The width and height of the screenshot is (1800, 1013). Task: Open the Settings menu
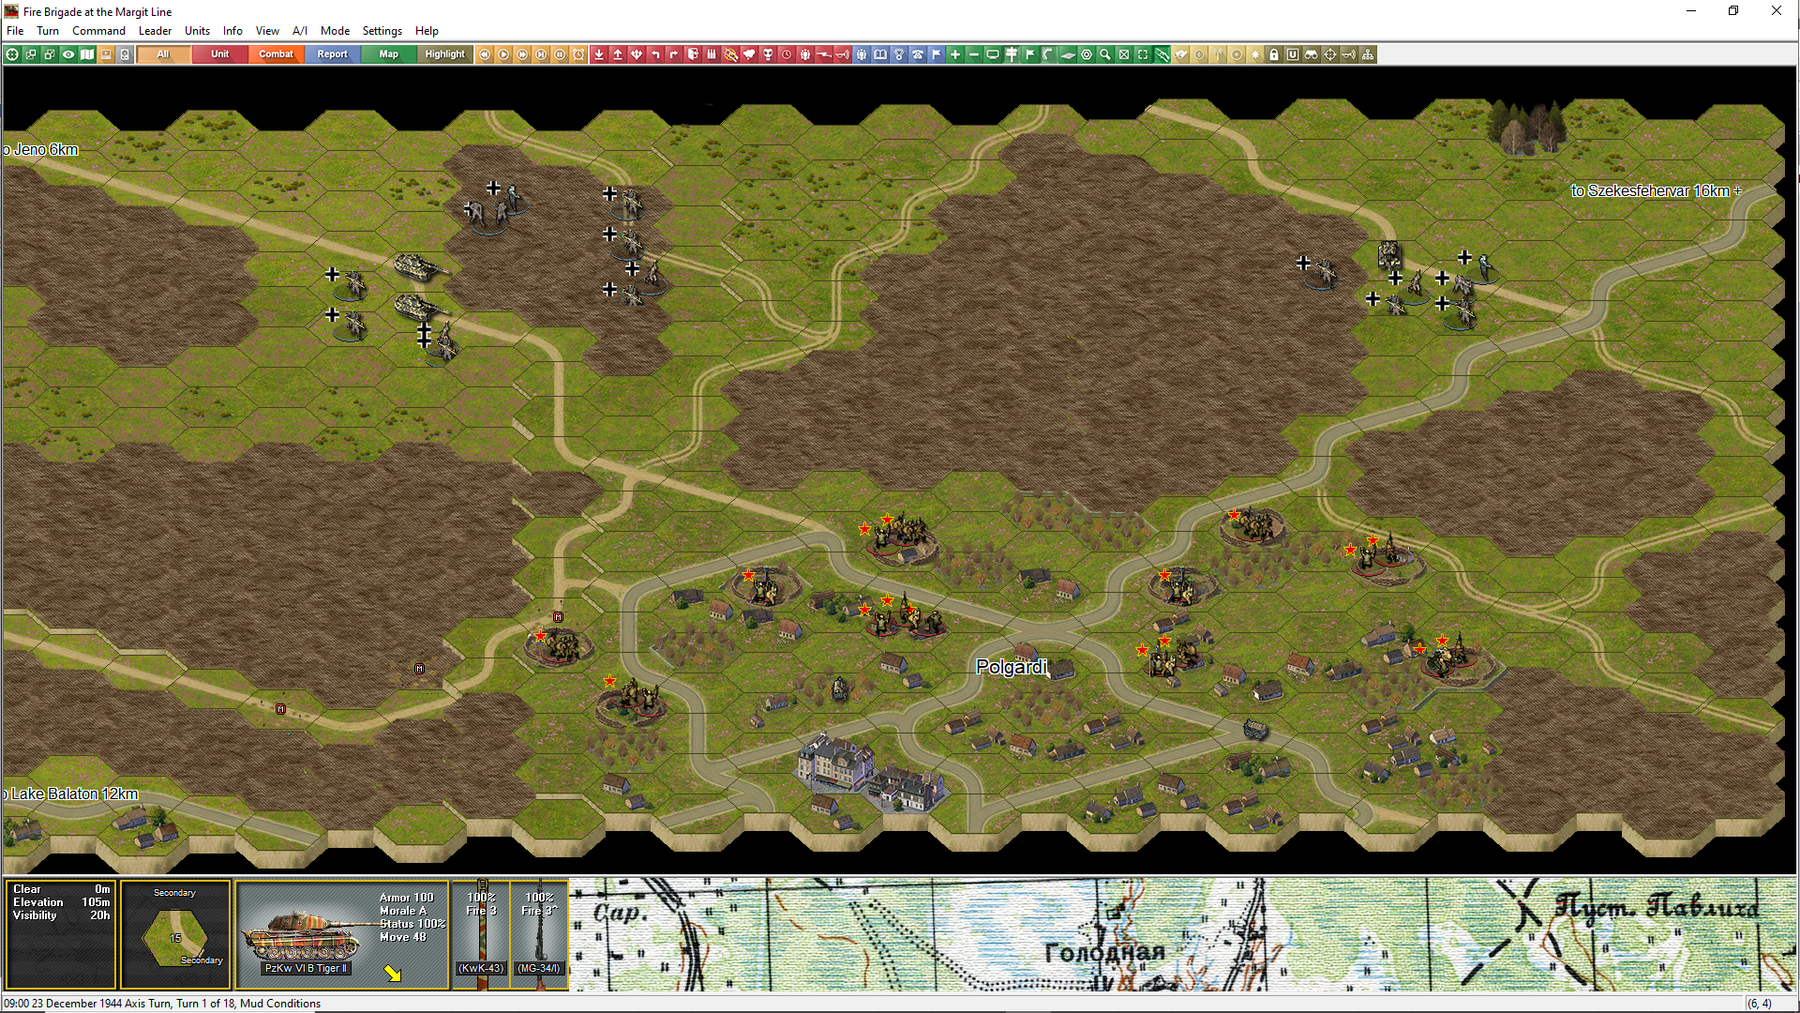382,31
